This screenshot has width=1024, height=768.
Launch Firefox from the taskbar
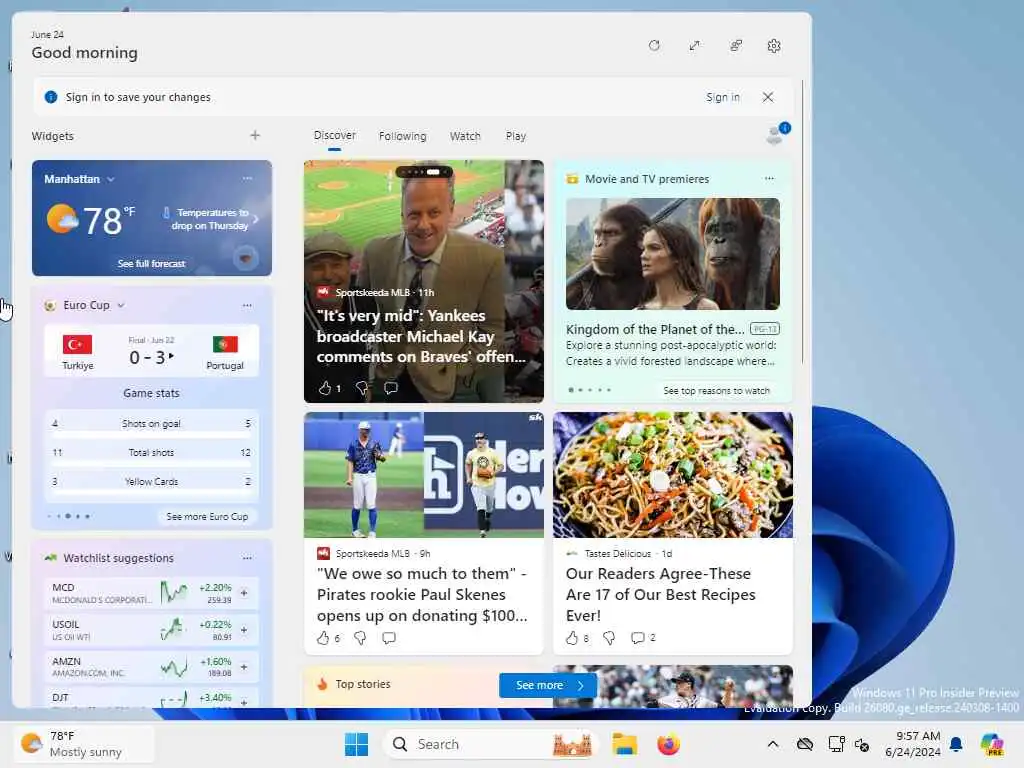pos(668,744)
